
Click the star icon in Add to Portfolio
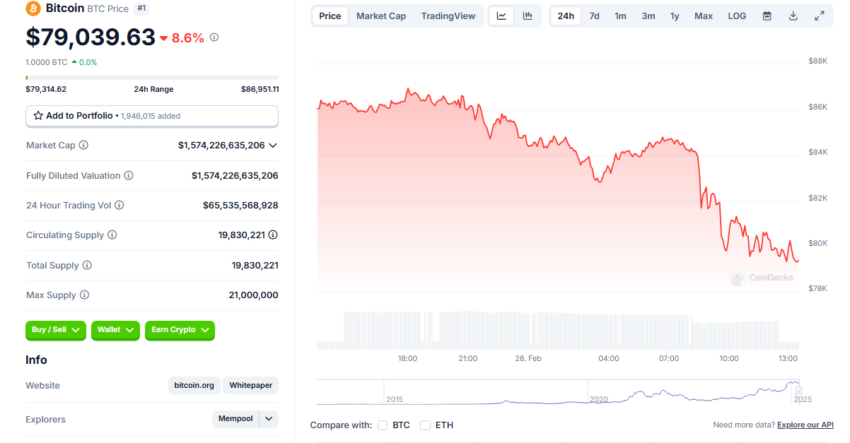pyautogui.click(x=38, y=115)
